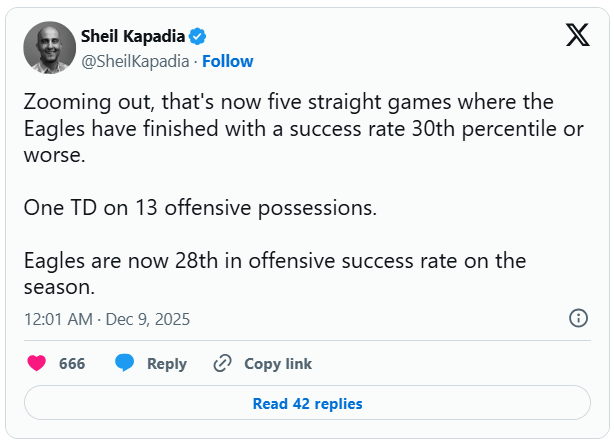Open the info icon beside the timestamp

(578, 318)
